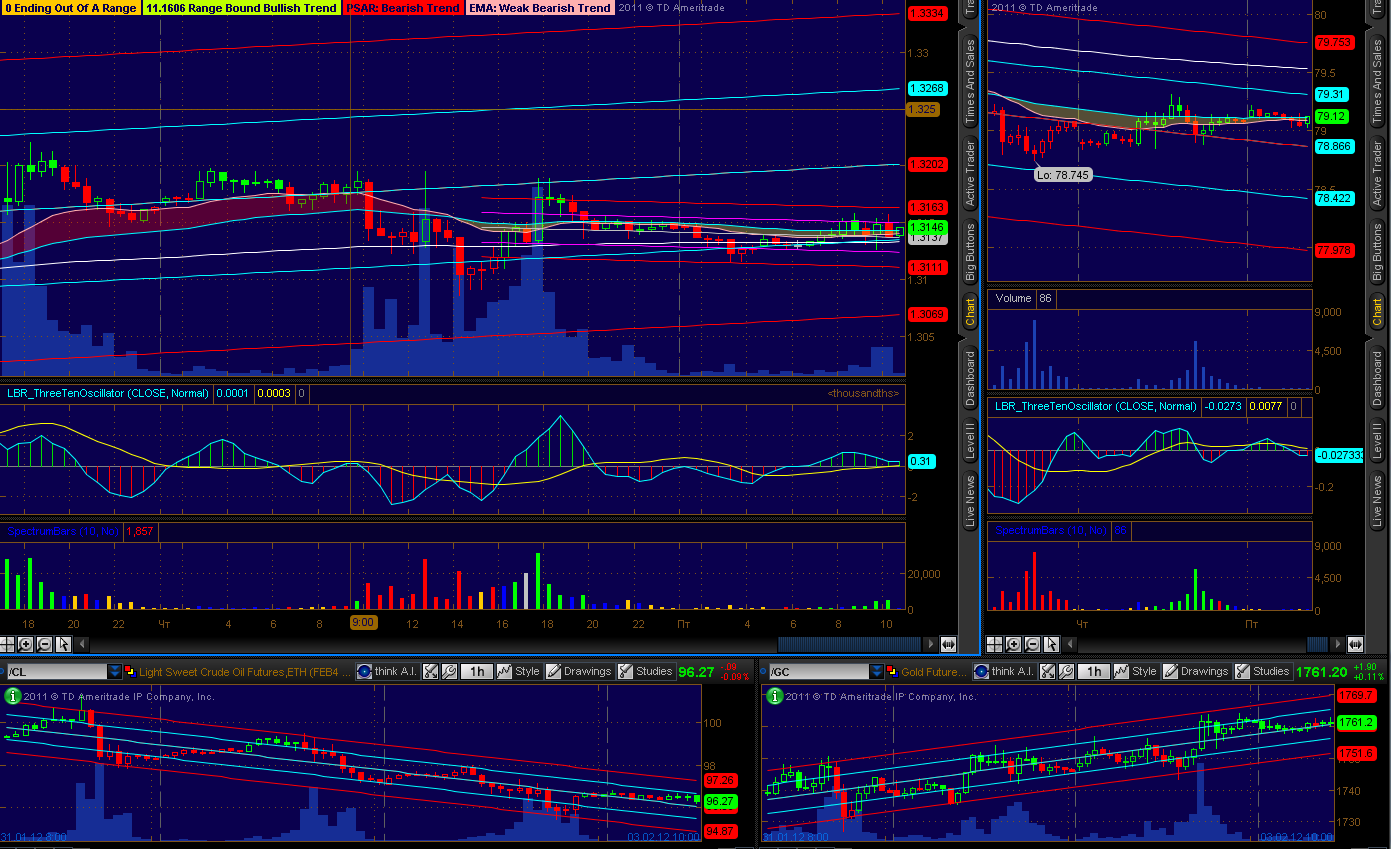The image size is (1391, 849).
Task: Click 'PSAR: Bearish Trend' label
Action: tap(402, 7)
